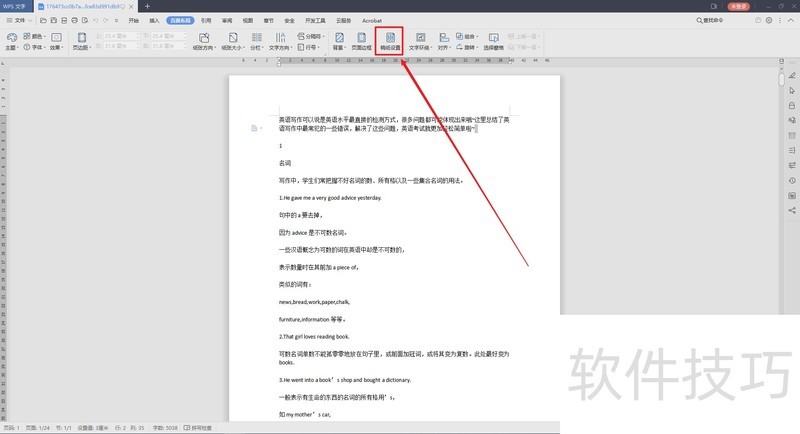Switch to the Cloud Services (云服务) tab

click(343, 20)
